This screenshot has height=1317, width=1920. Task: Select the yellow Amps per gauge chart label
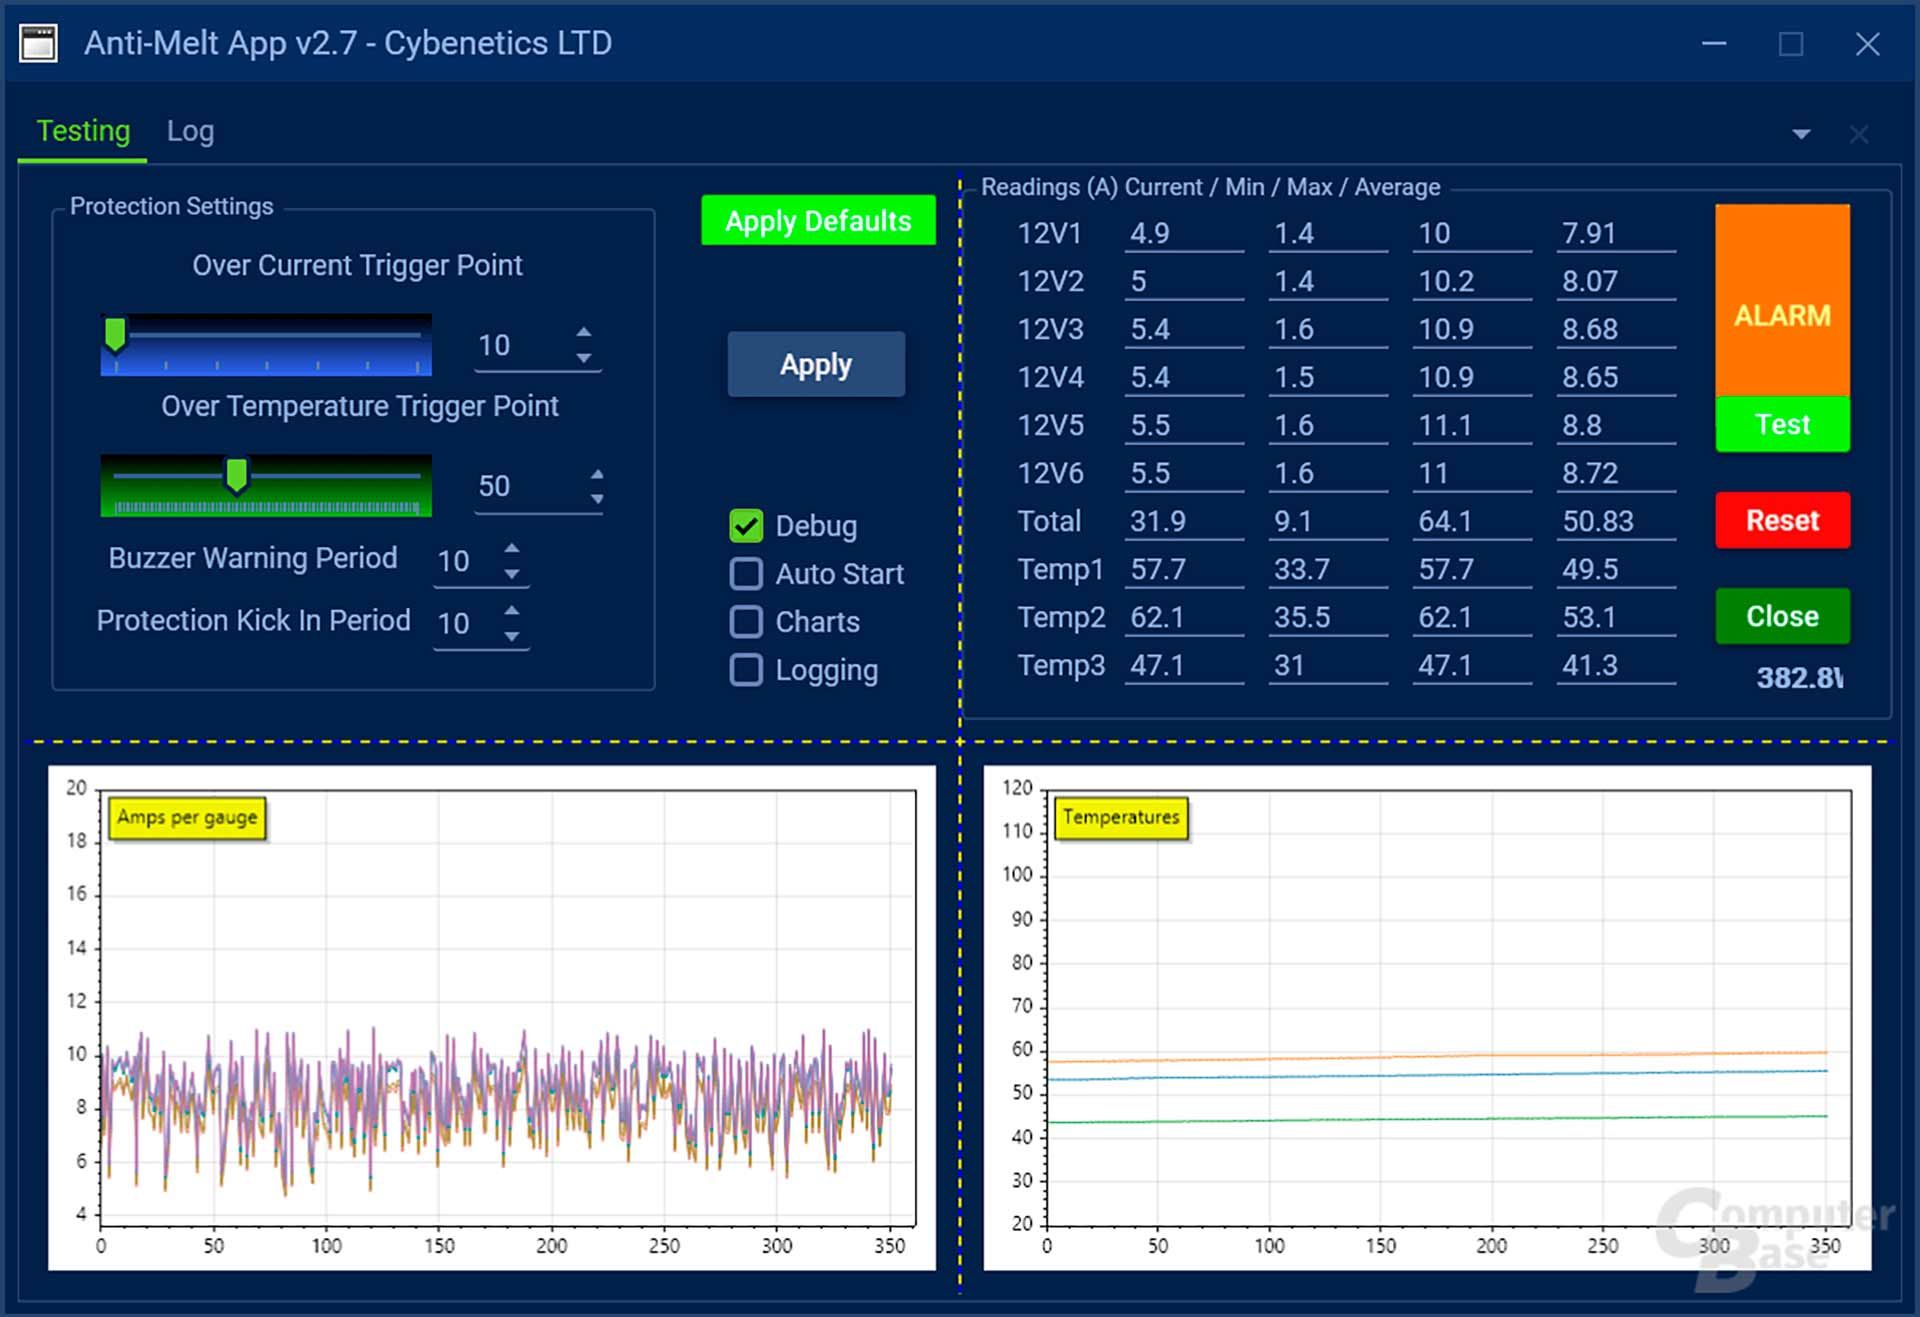click(185, 817)
